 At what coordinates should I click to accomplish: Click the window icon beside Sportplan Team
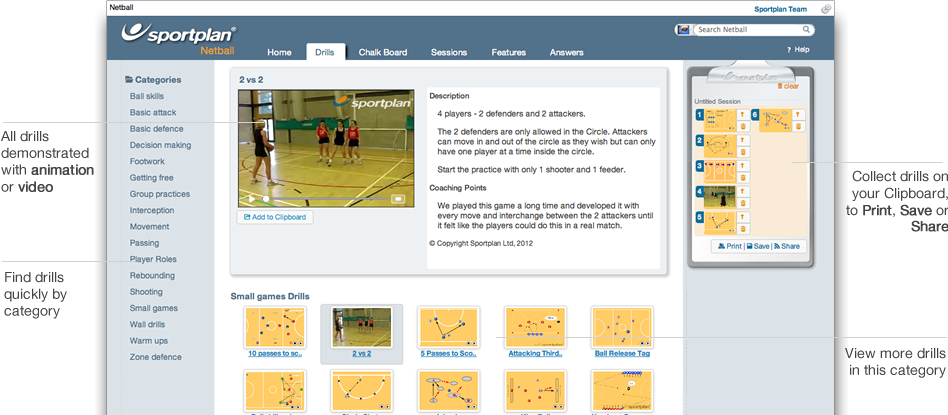(826, 8)
